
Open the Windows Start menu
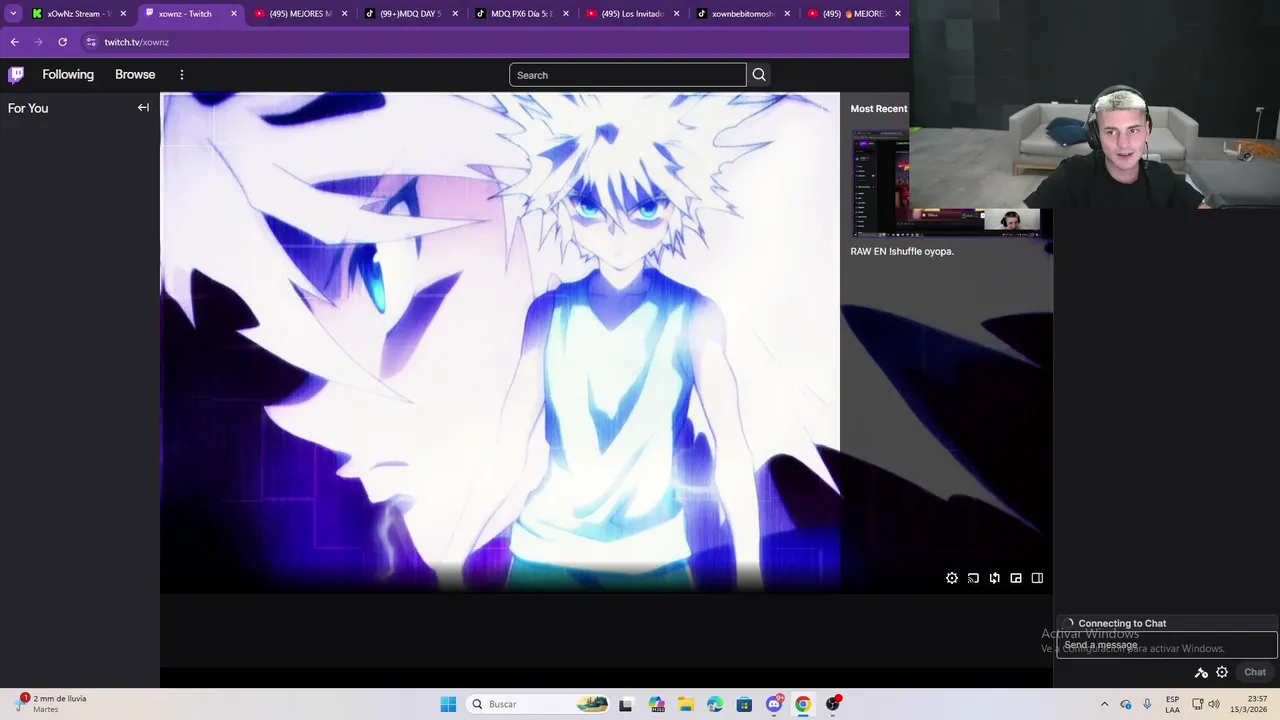(x=448, y=704)
